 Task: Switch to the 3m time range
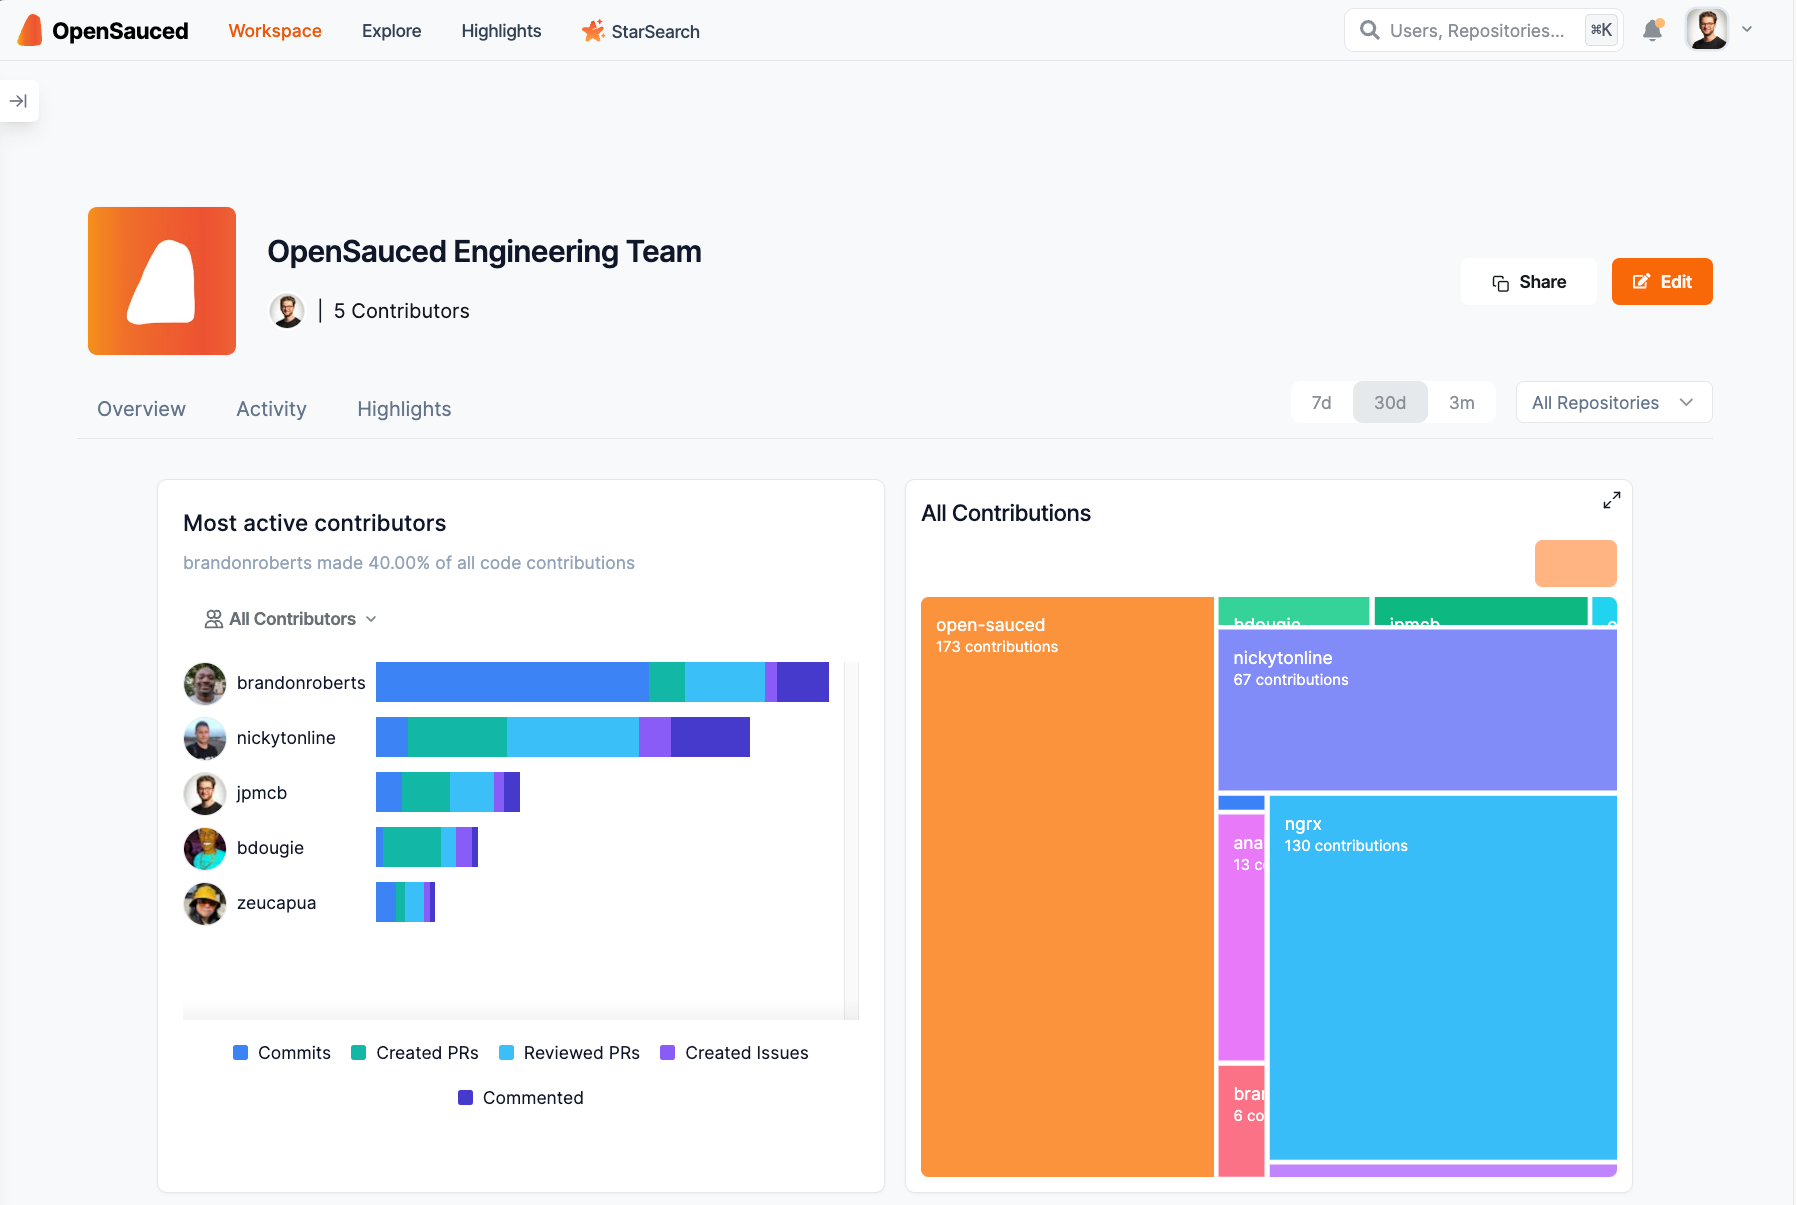tap(1461, 403)
